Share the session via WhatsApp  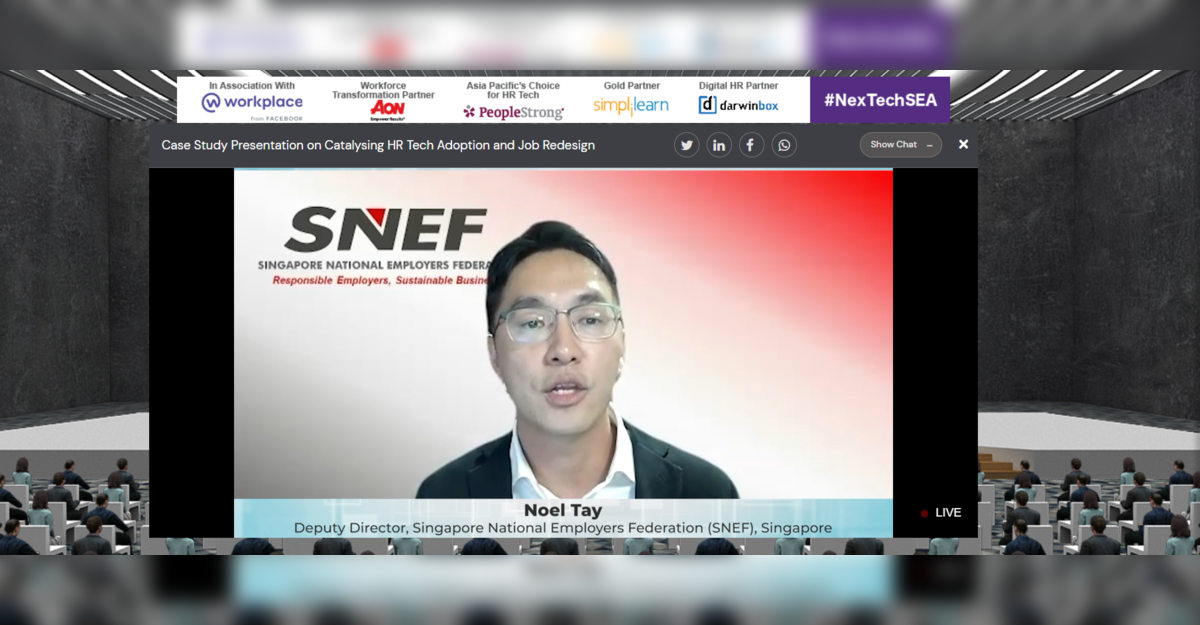[784, 145]
